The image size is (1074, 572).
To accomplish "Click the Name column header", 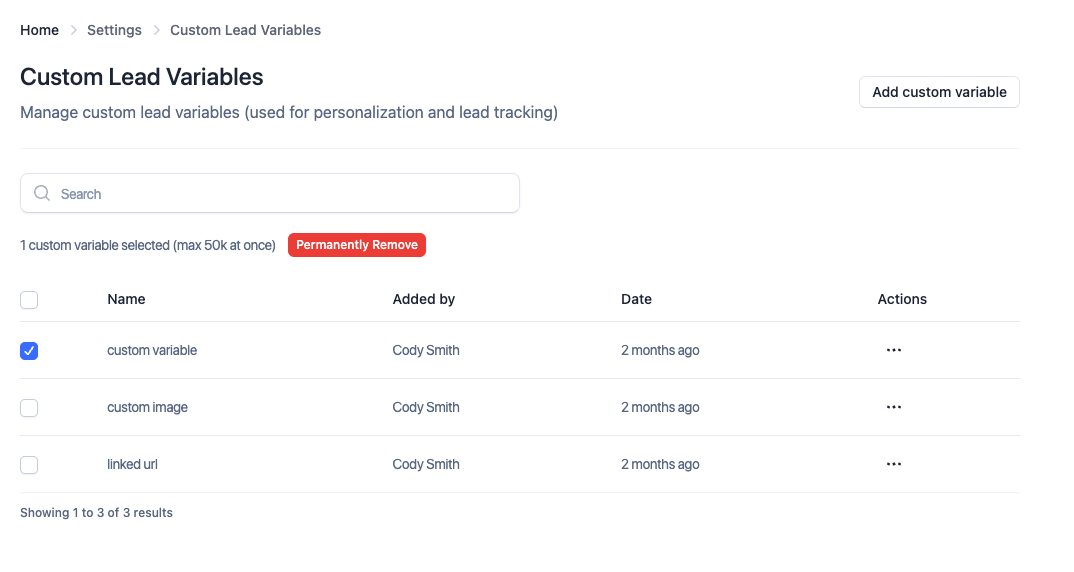I will (126, 299).
